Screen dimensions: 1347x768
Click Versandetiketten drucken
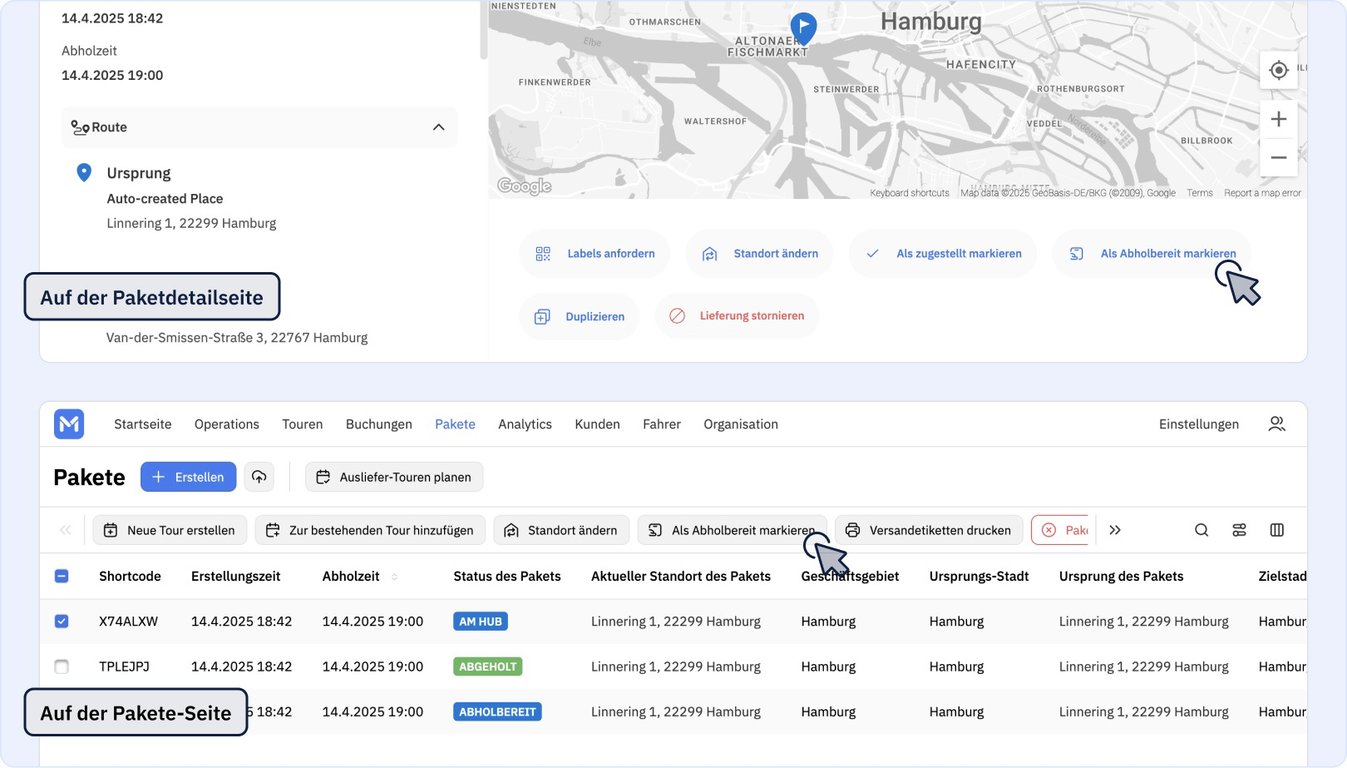(x=929, y=530)
